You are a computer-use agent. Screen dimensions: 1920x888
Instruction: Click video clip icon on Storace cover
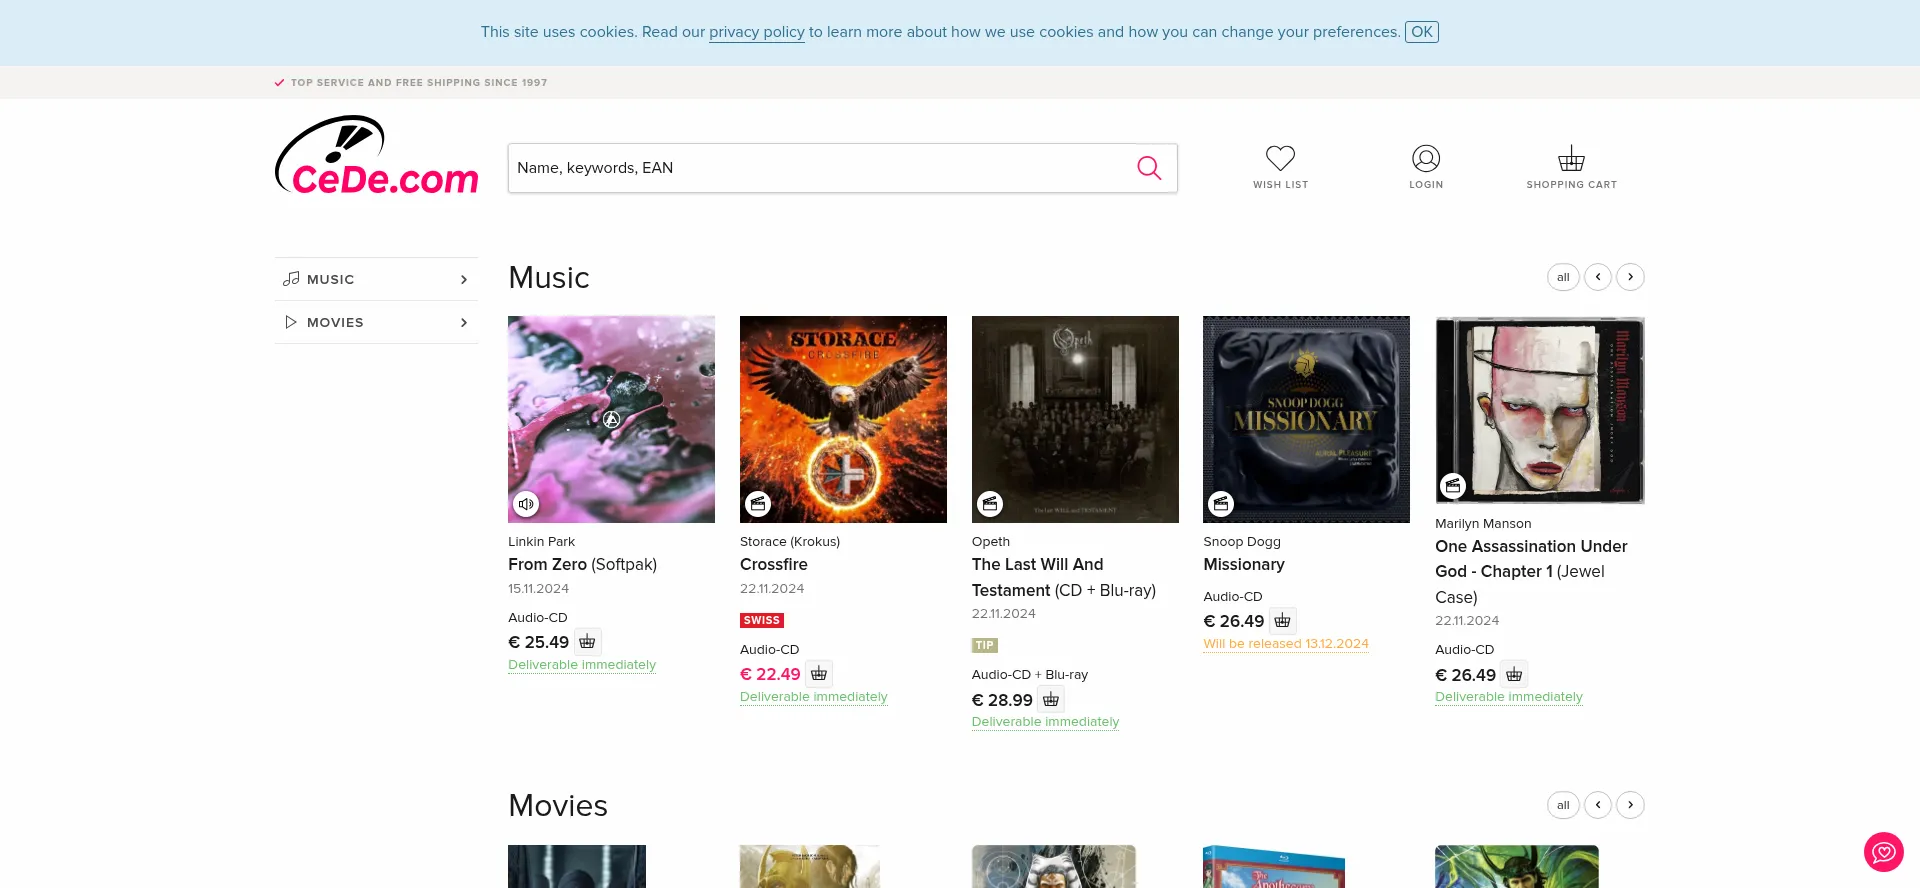pos(758,504)
